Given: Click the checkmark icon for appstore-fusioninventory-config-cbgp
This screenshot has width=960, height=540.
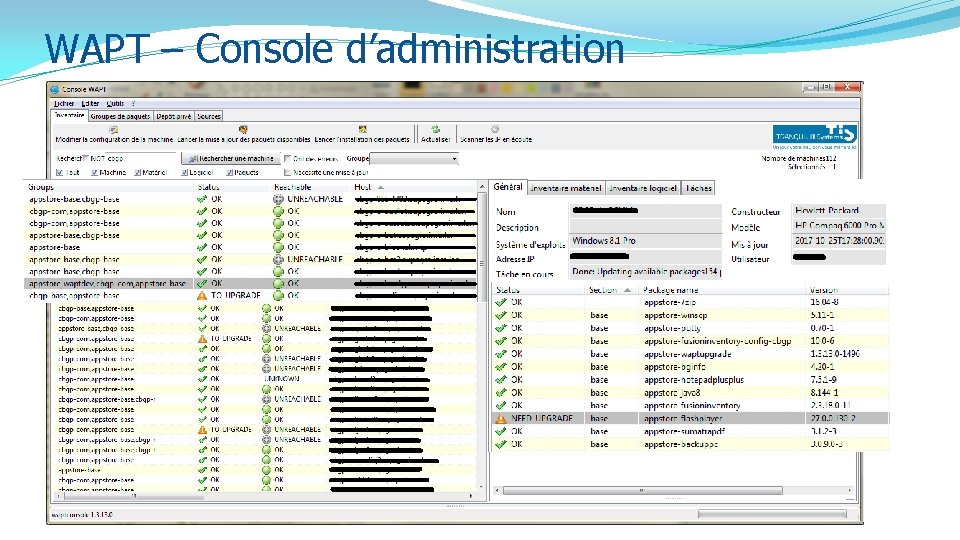Looking at the screenshot, I should coord(501,341).
